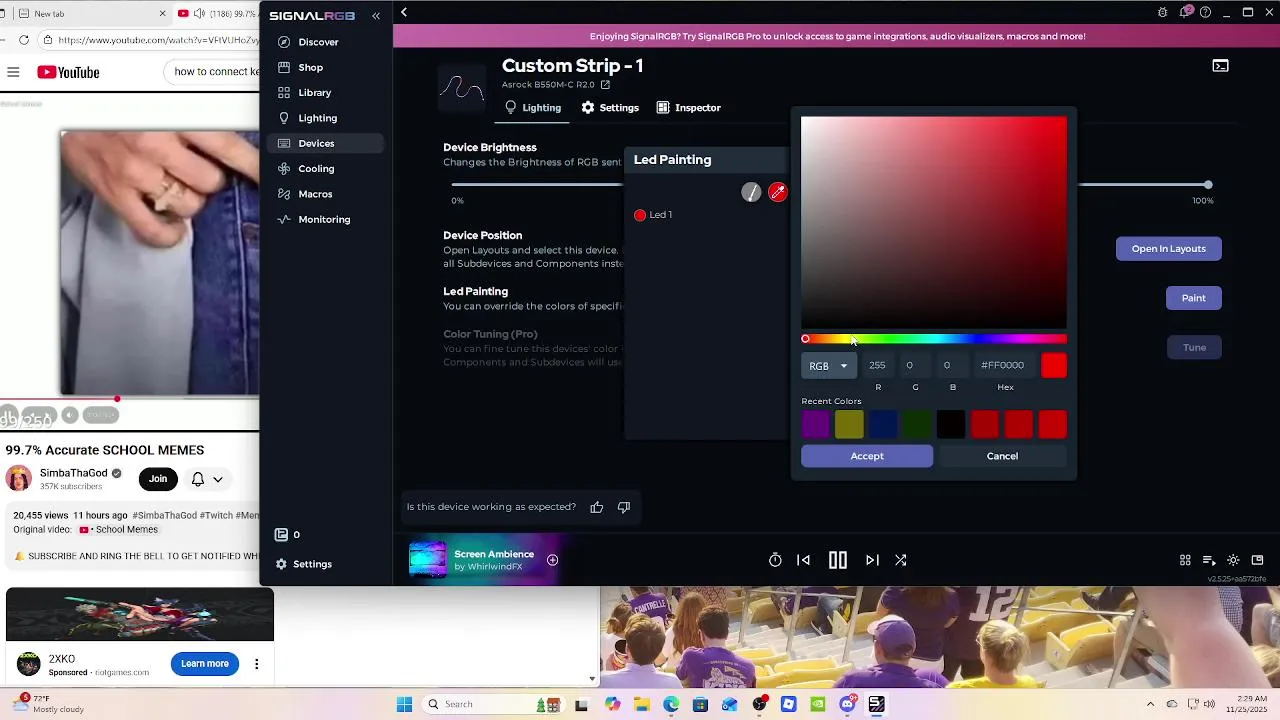This screenshot has height=720, width=1280.
Task: Collapse the SignalRGB sidebar with double chevron
Action: tap(376, 15)
